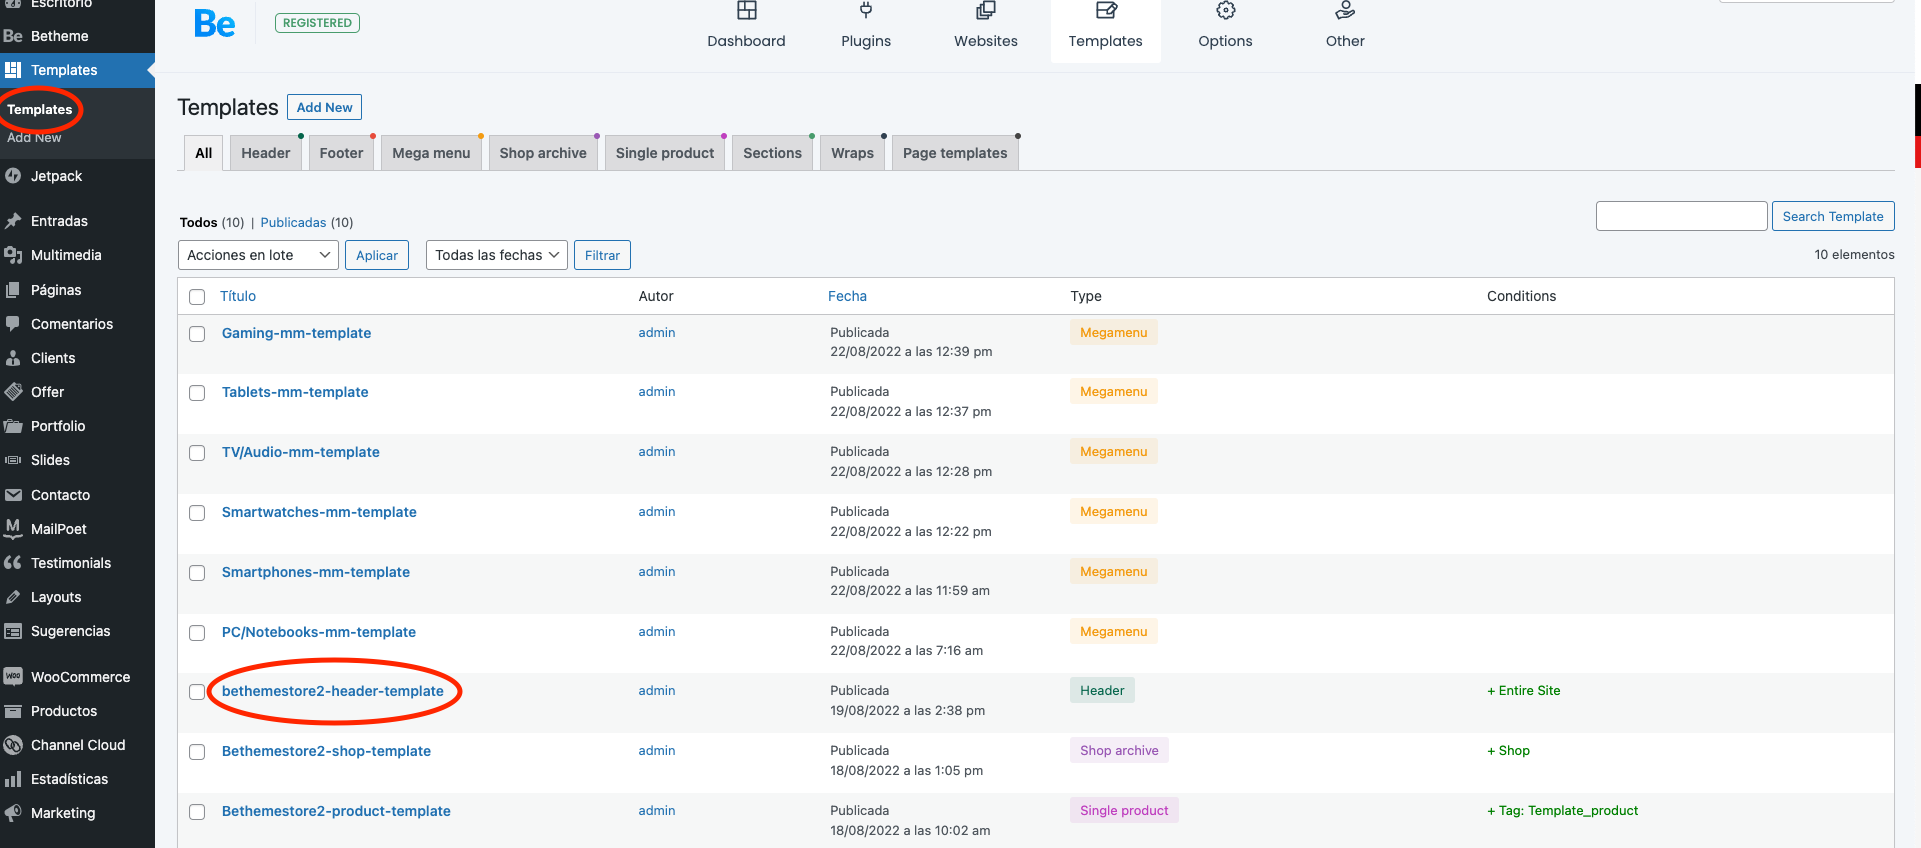This screenshot has height=848, width=1921.
Task: Click the Betheme sidebar icon
Action: [13, 36]
